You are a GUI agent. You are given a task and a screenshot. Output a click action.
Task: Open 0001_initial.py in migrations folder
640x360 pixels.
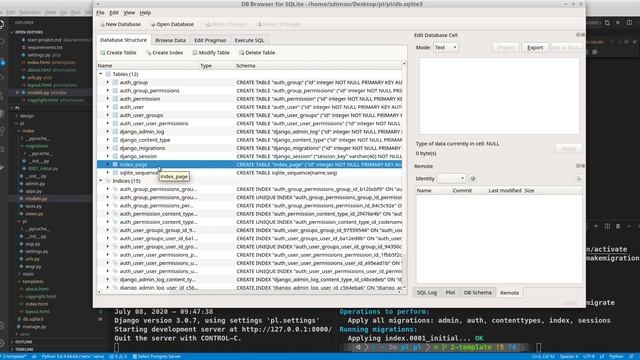pos(42,168)
